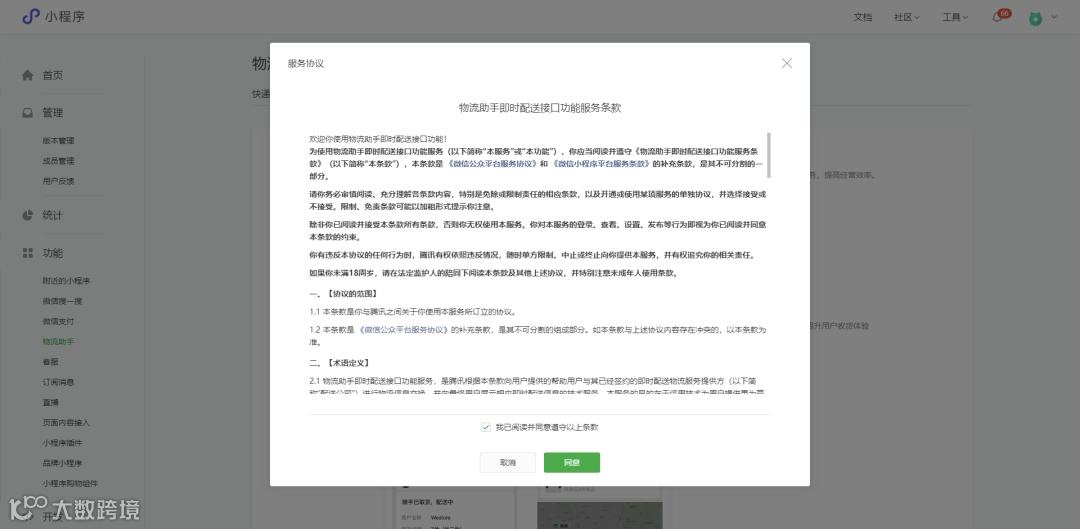Viewport: 1080px width, 529px height.
Task: Open 《微信小程序平台服务条款》 link
Action: pos(601,164)
